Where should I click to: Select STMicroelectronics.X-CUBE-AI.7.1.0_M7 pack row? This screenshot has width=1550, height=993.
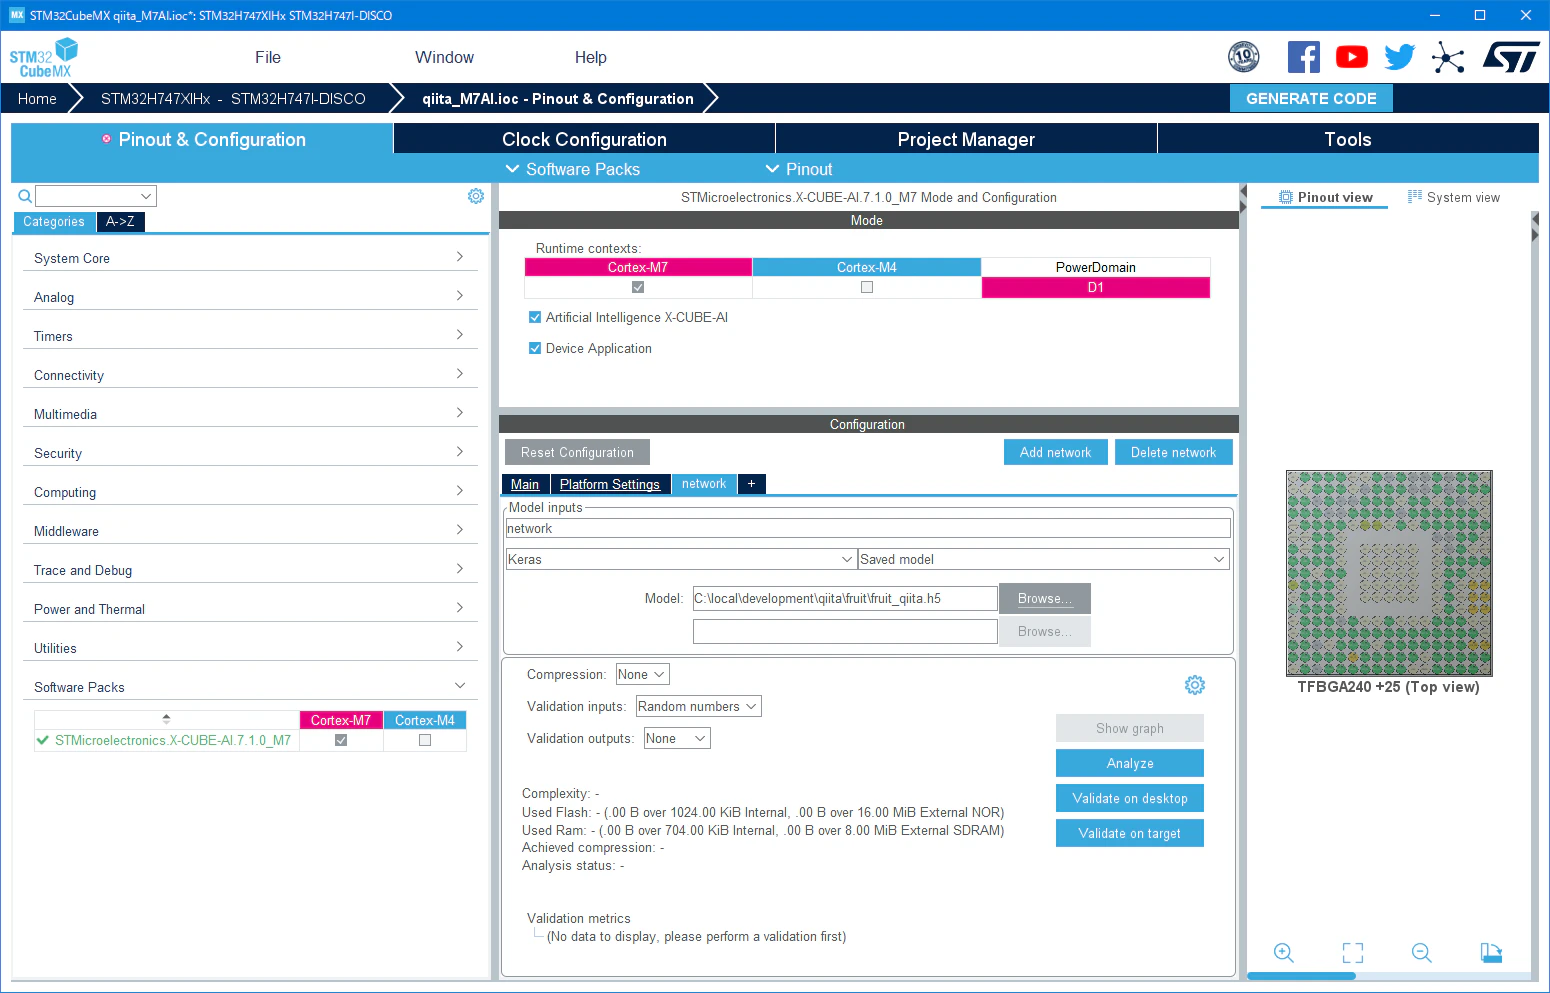tap(166, 741)
